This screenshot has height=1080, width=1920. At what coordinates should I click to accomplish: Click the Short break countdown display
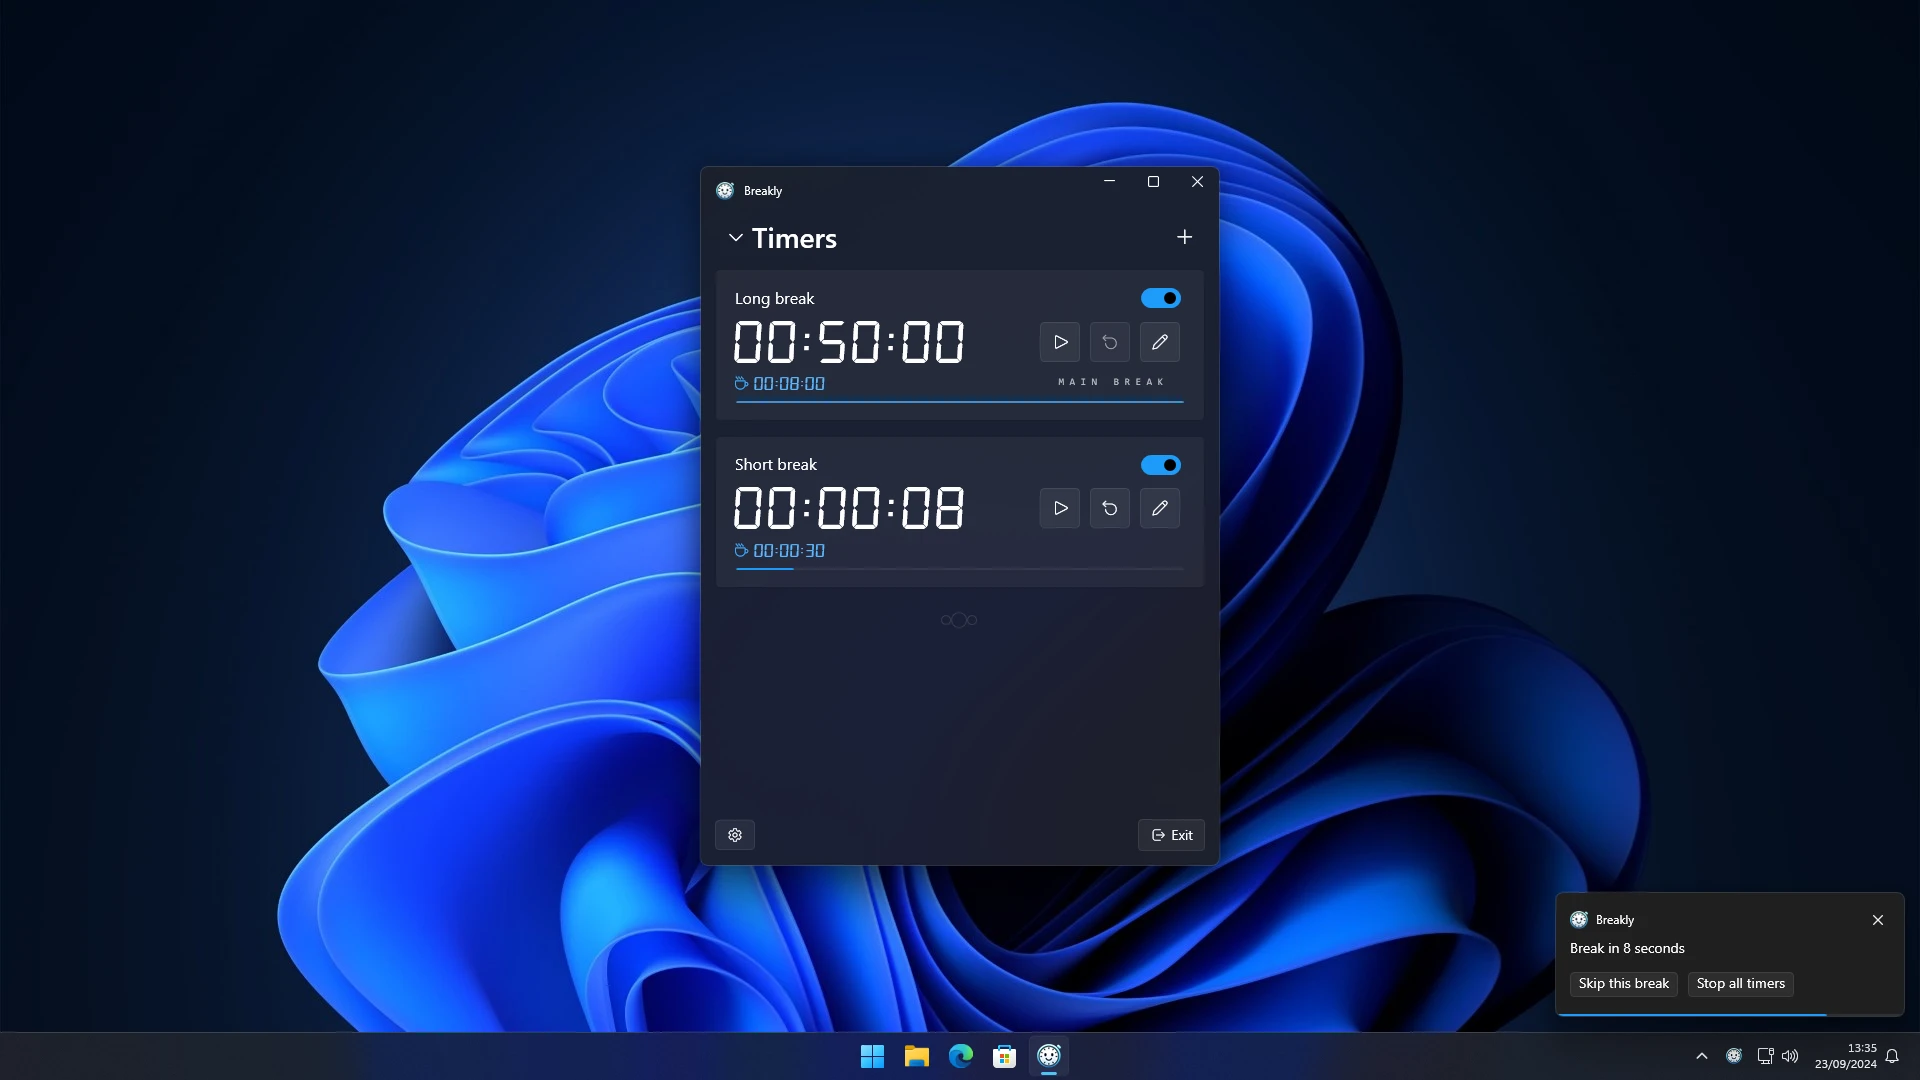(849, 508)
